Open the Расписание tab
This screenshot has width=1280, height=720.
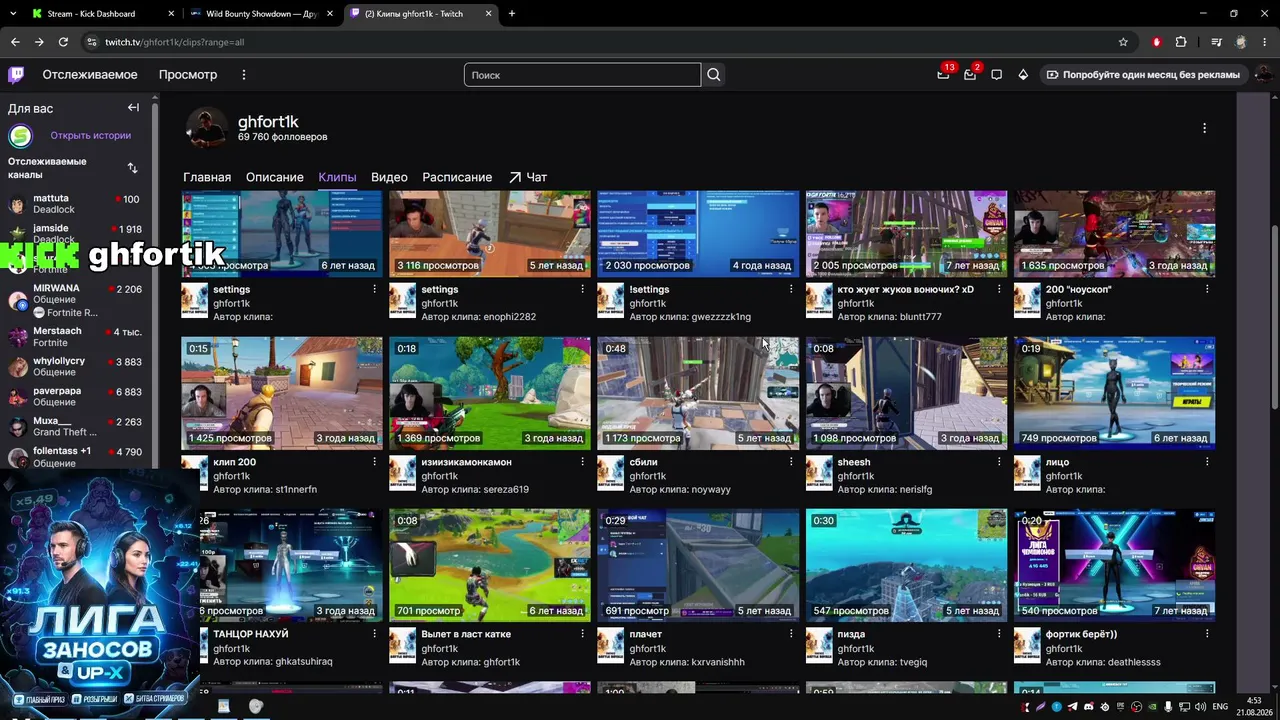(457, 177)
